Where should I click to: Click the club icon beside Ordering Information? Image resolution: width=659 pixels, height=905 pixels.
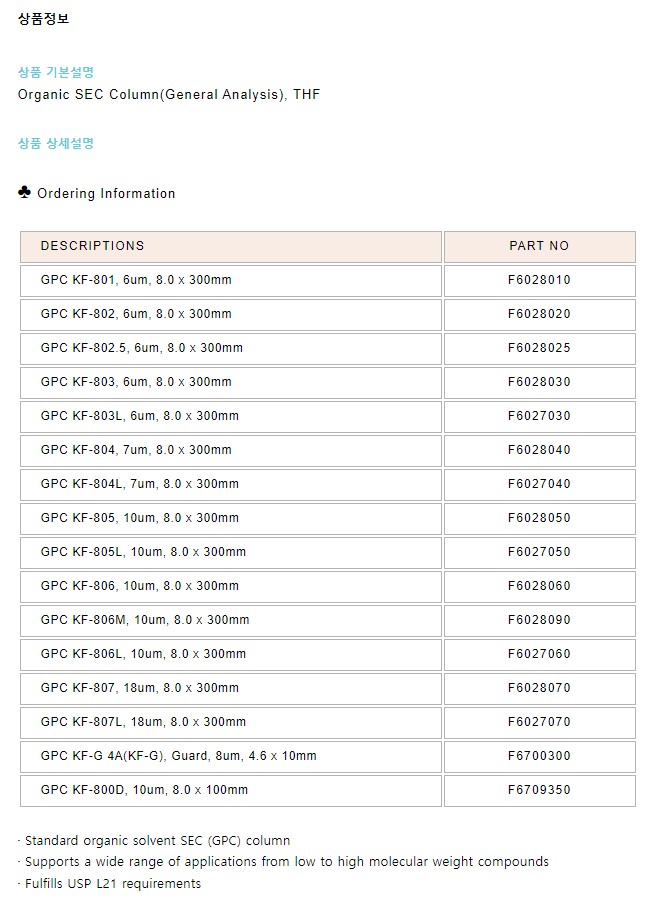pos(25,192)
